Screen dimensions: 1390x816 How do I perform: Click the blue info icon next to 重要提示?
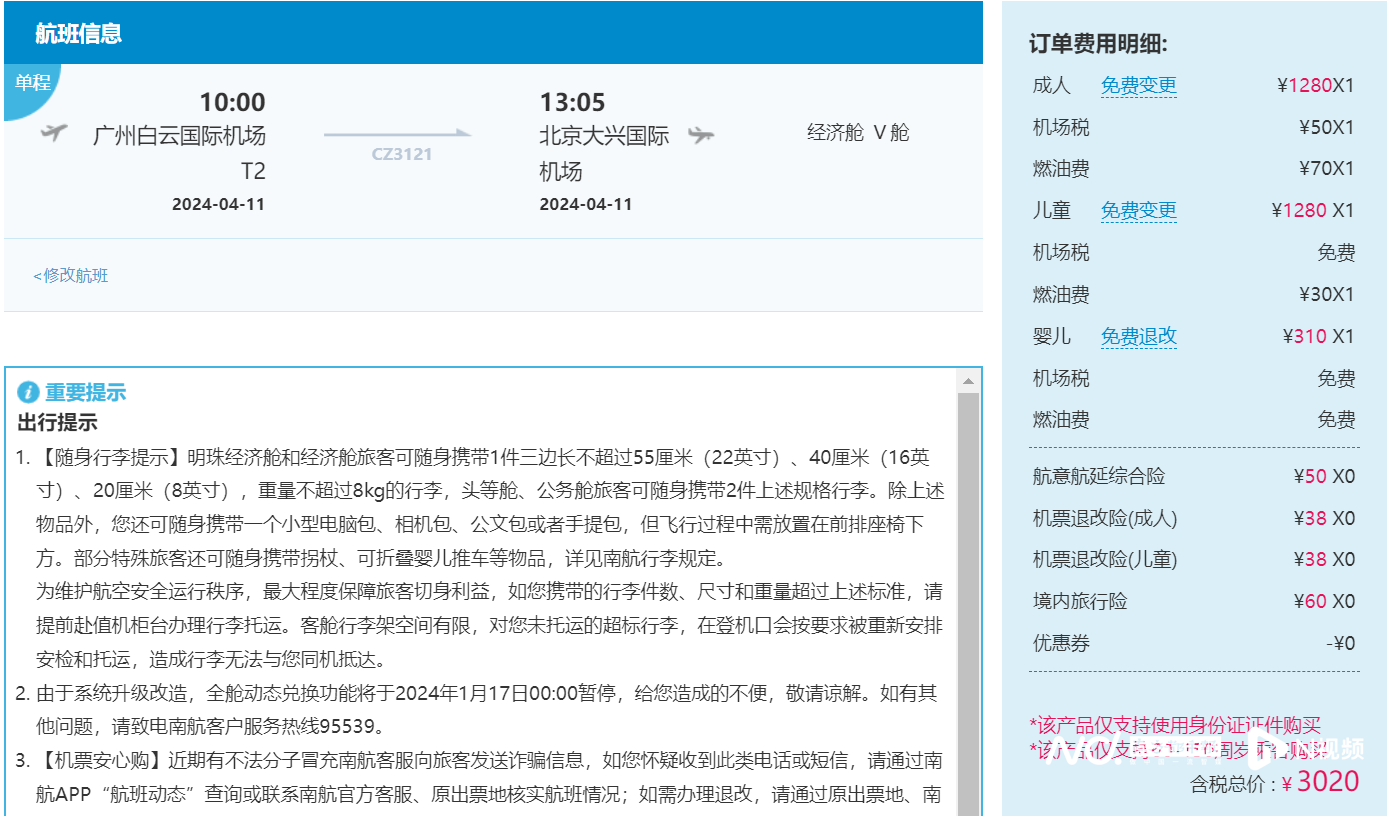[29, 392]
